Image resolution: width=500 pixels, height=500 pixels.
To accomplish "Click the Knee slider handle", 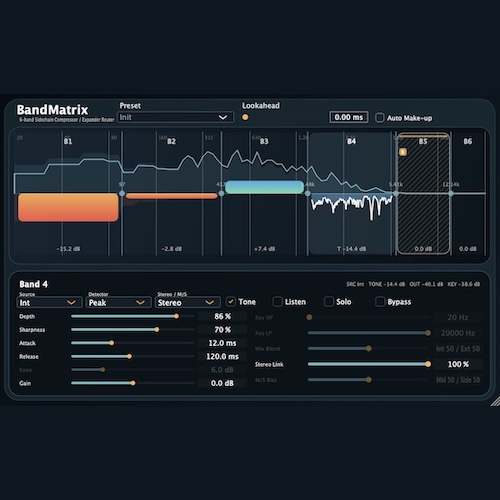I will pos(103,370).
